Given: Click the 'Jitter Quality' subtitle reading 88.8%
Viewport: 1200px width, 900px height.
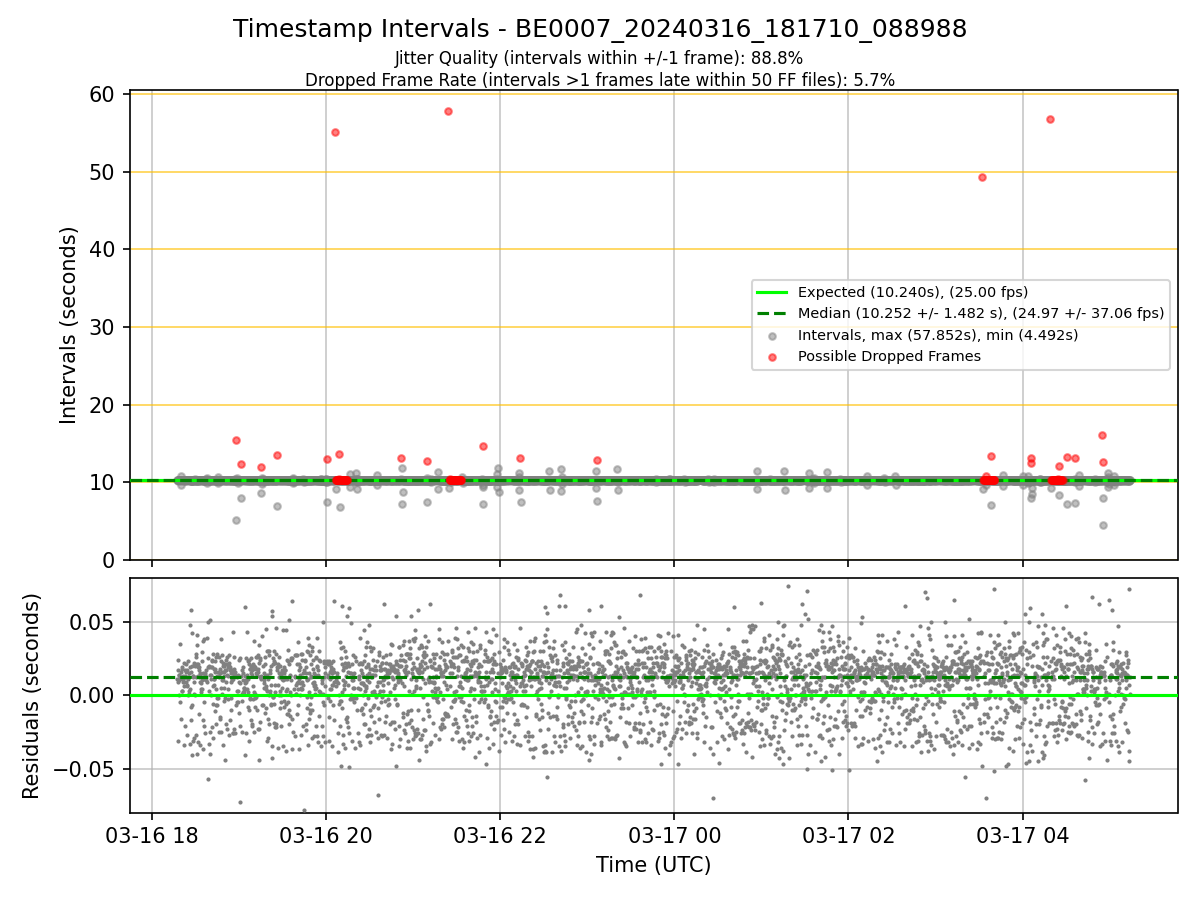Looking at the screenshot, I should [x=599, y=58].
